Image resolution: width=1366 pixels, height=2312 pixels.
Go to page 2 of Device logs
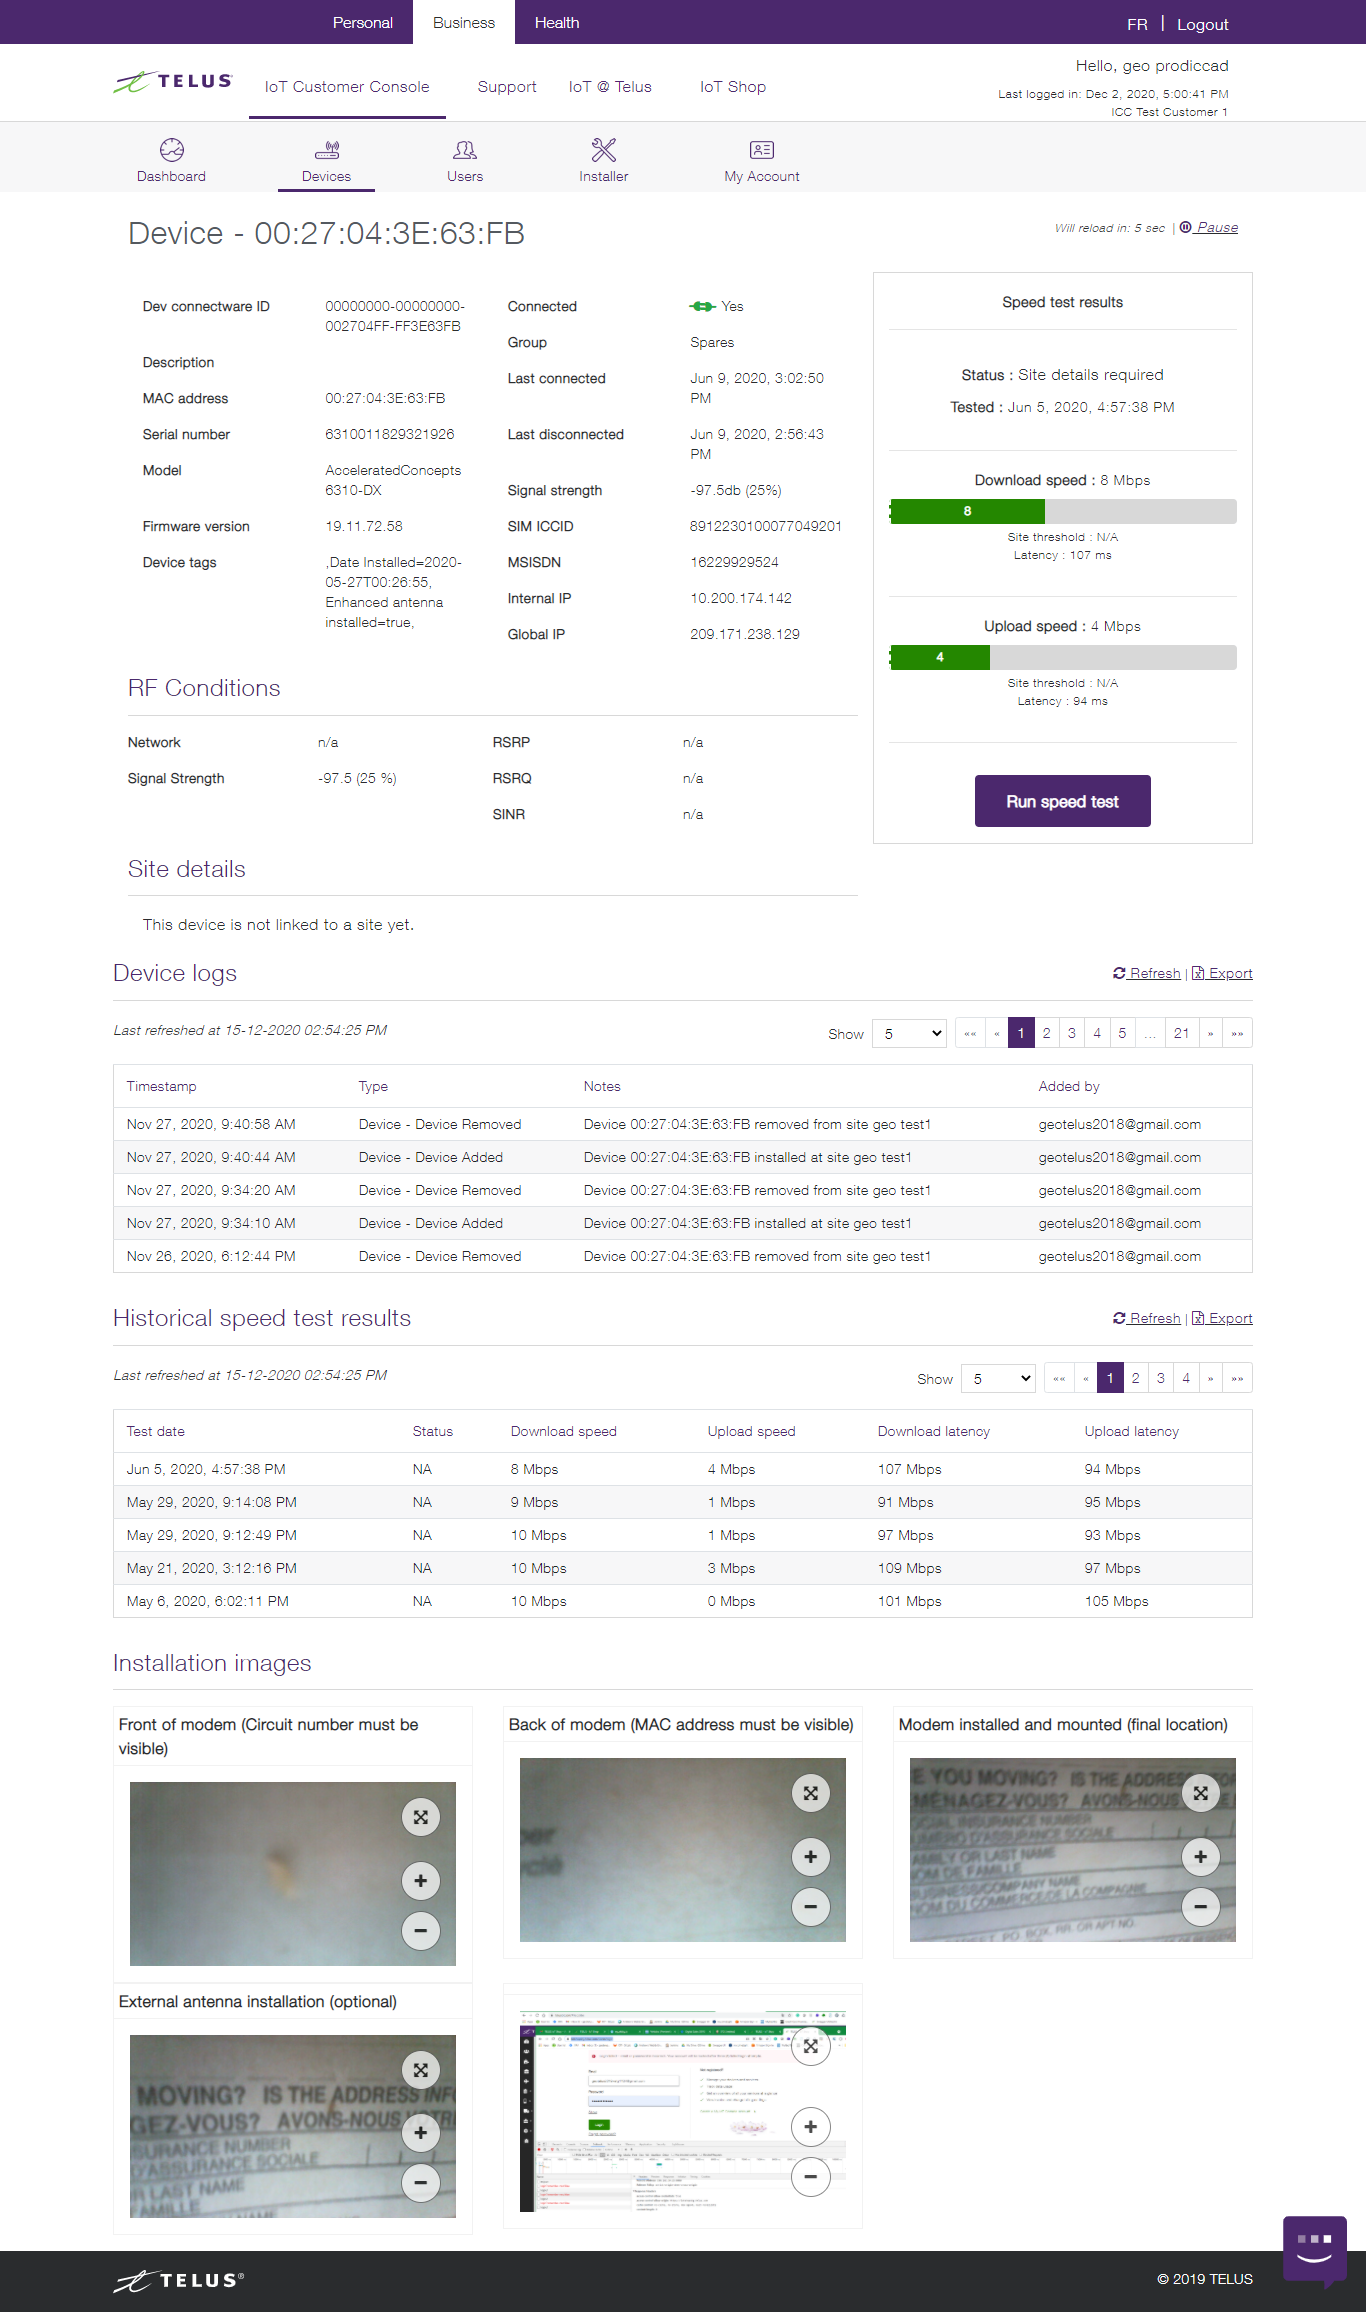click(1046, 1033)
